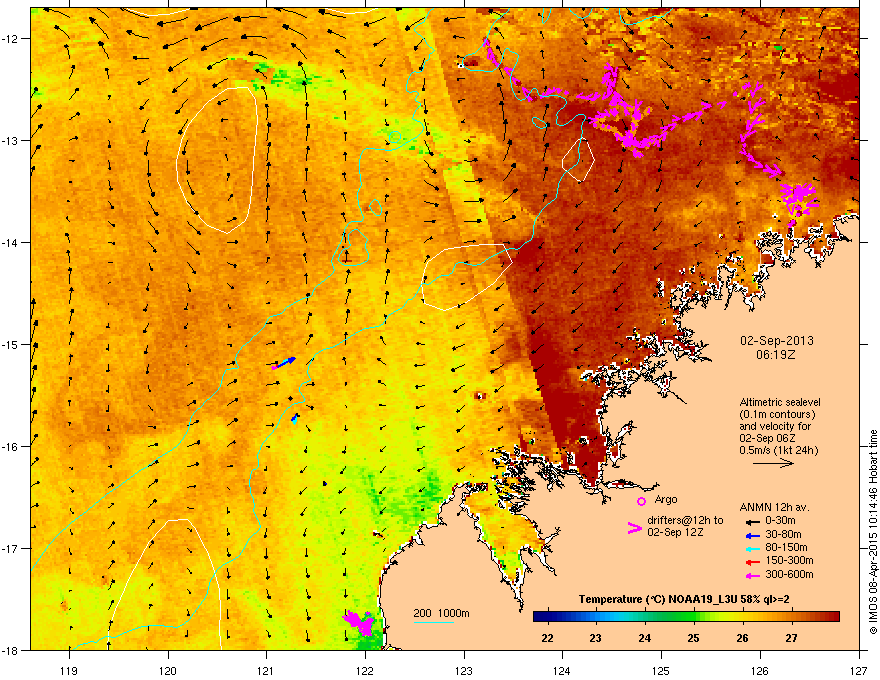Click the longitude axis label '125'

661,670
